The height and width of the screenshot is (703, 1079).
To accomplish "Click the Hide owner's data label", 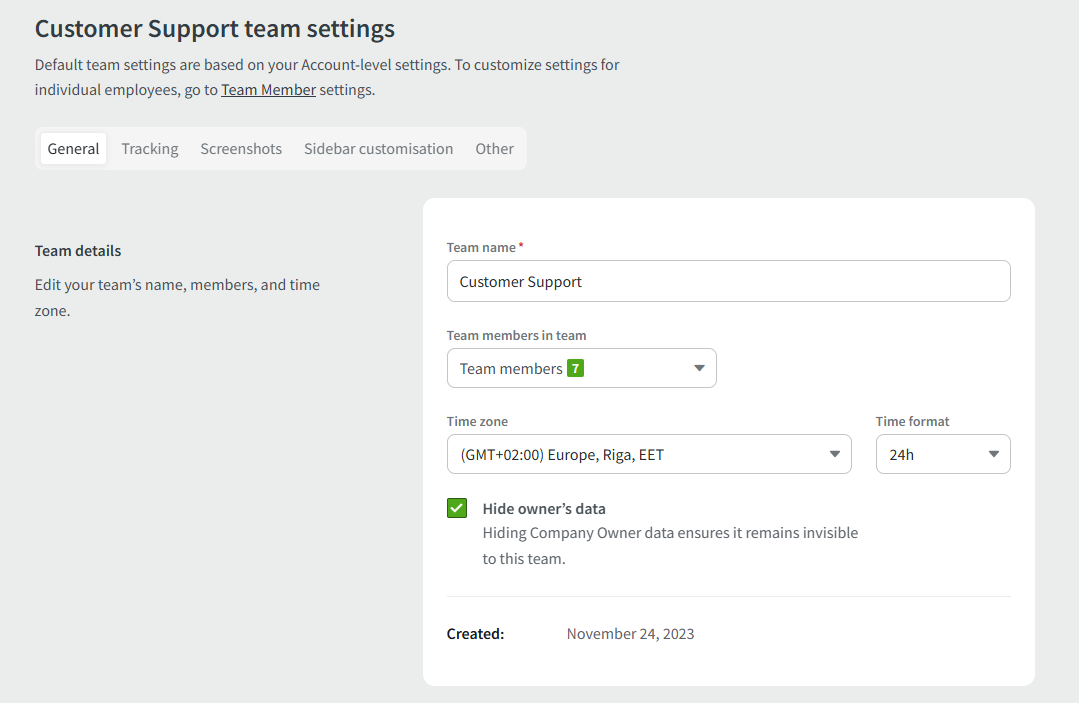I will tap(544, 509).
